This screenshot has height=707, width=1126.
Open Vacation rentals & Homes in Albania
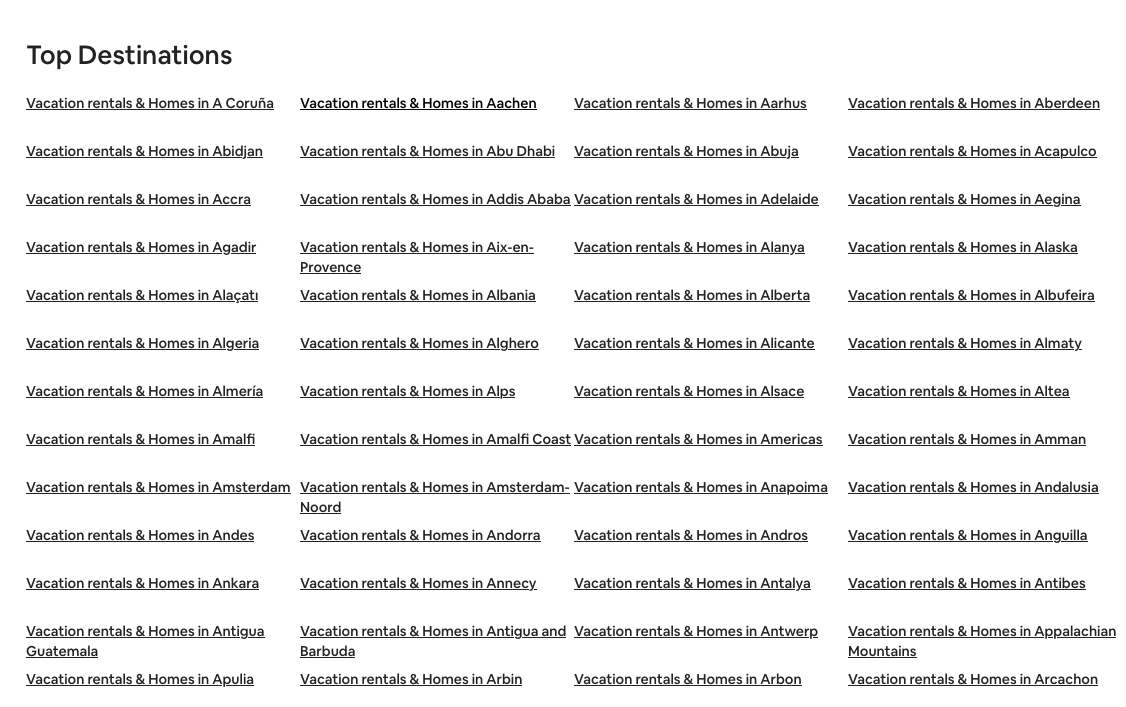pyautogui.click(x=418, y=296)
